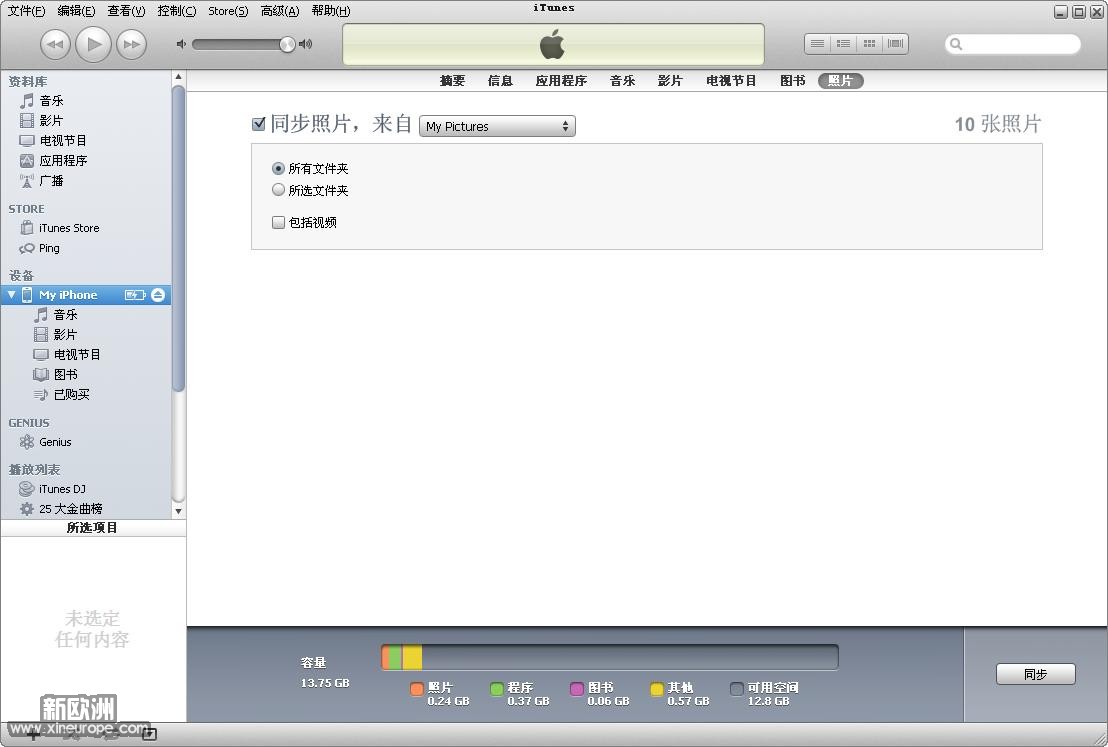
Task: Click the green 程序 capacity legend swatch
Action: (x=497, y=688)
